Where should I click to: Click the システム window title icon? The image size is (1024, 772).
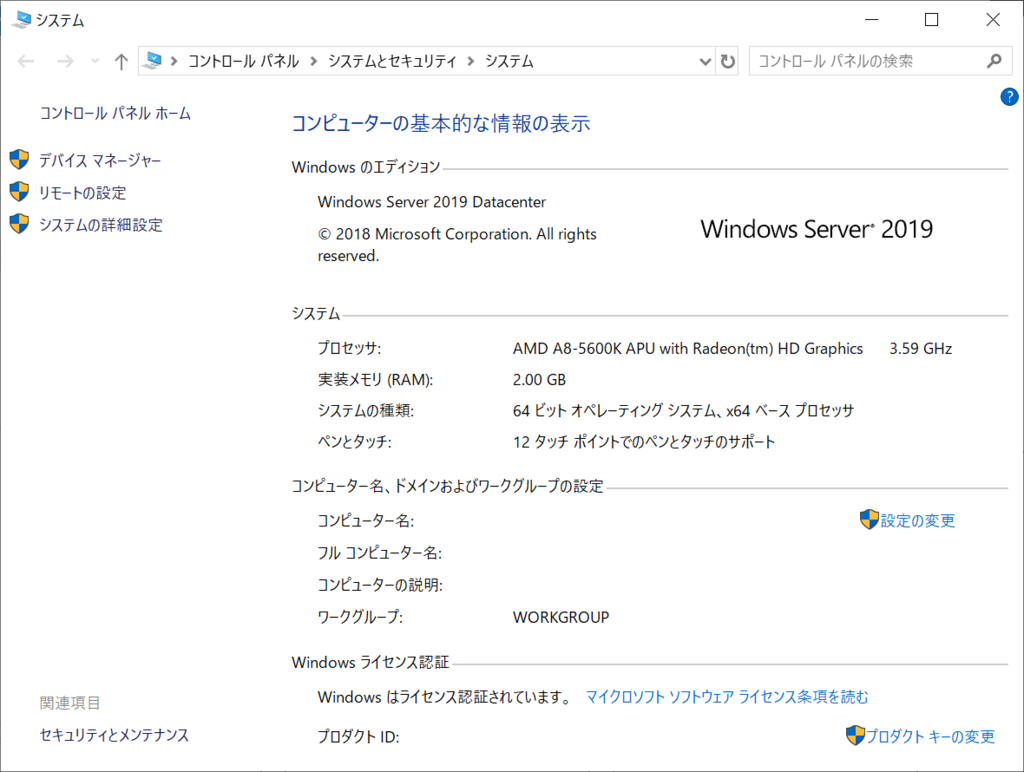click(21, 20)
